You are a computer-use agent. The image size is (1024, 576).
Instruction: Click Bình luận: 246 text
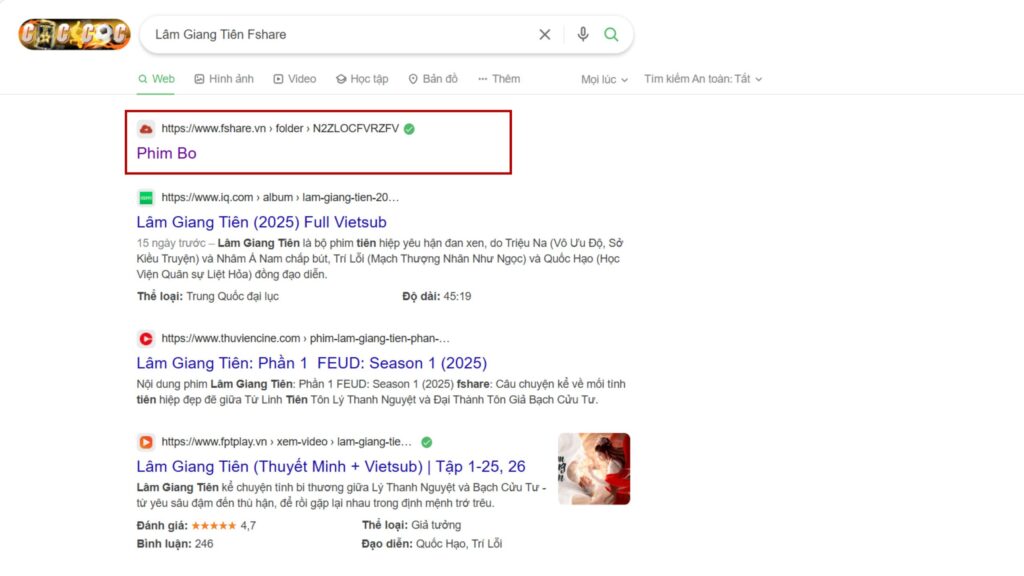pos(175,543)
